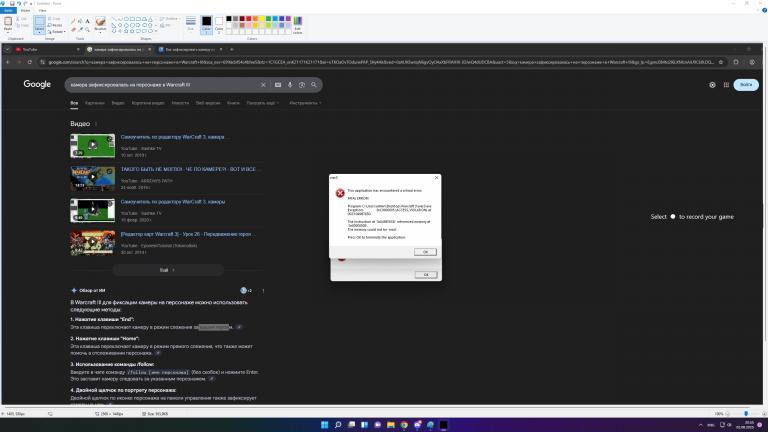
Task: Pick the red color swatch
Action: (x=249, y=19)
